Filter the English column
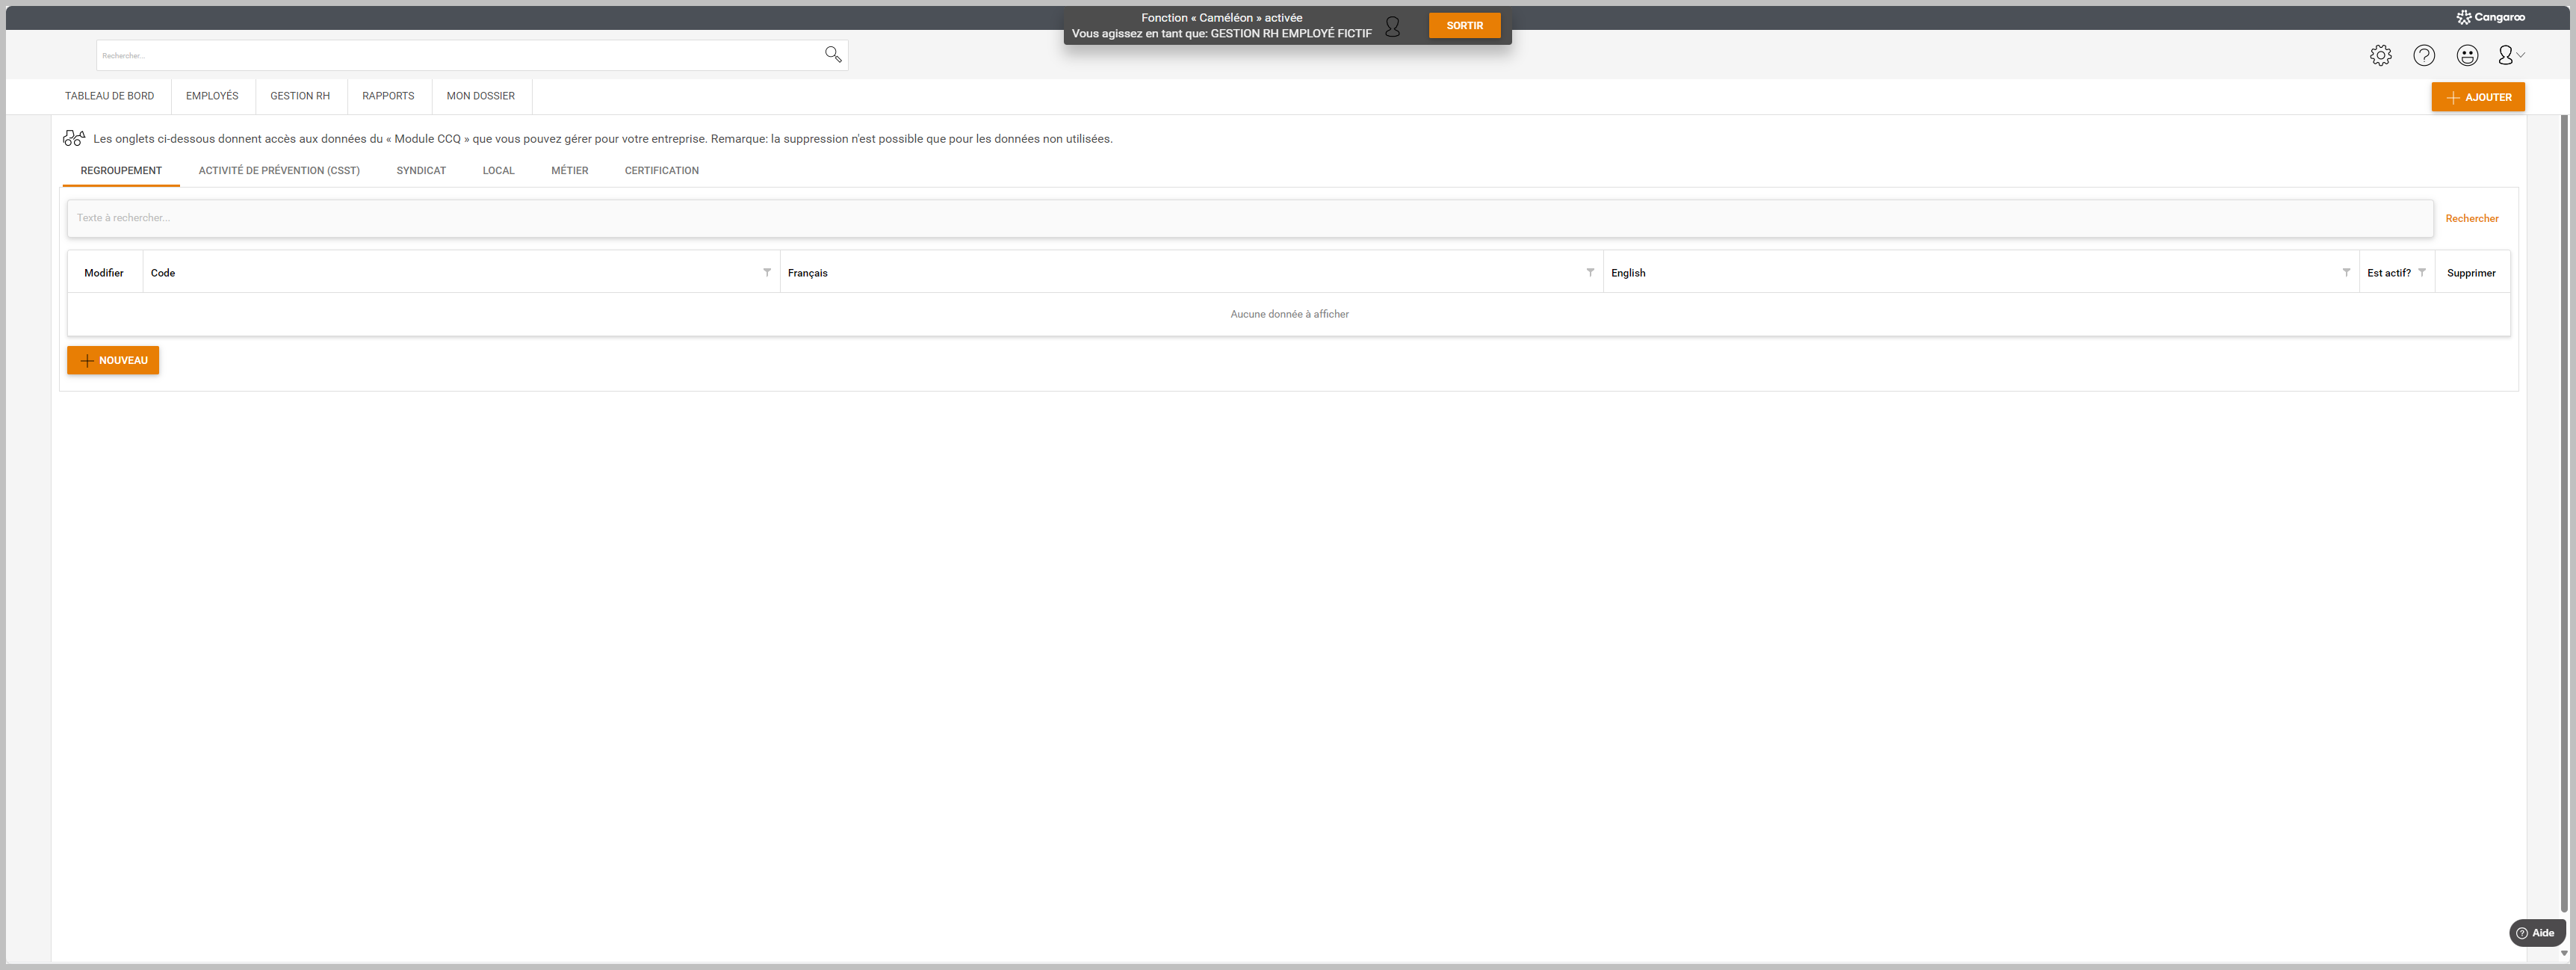 2346,272
